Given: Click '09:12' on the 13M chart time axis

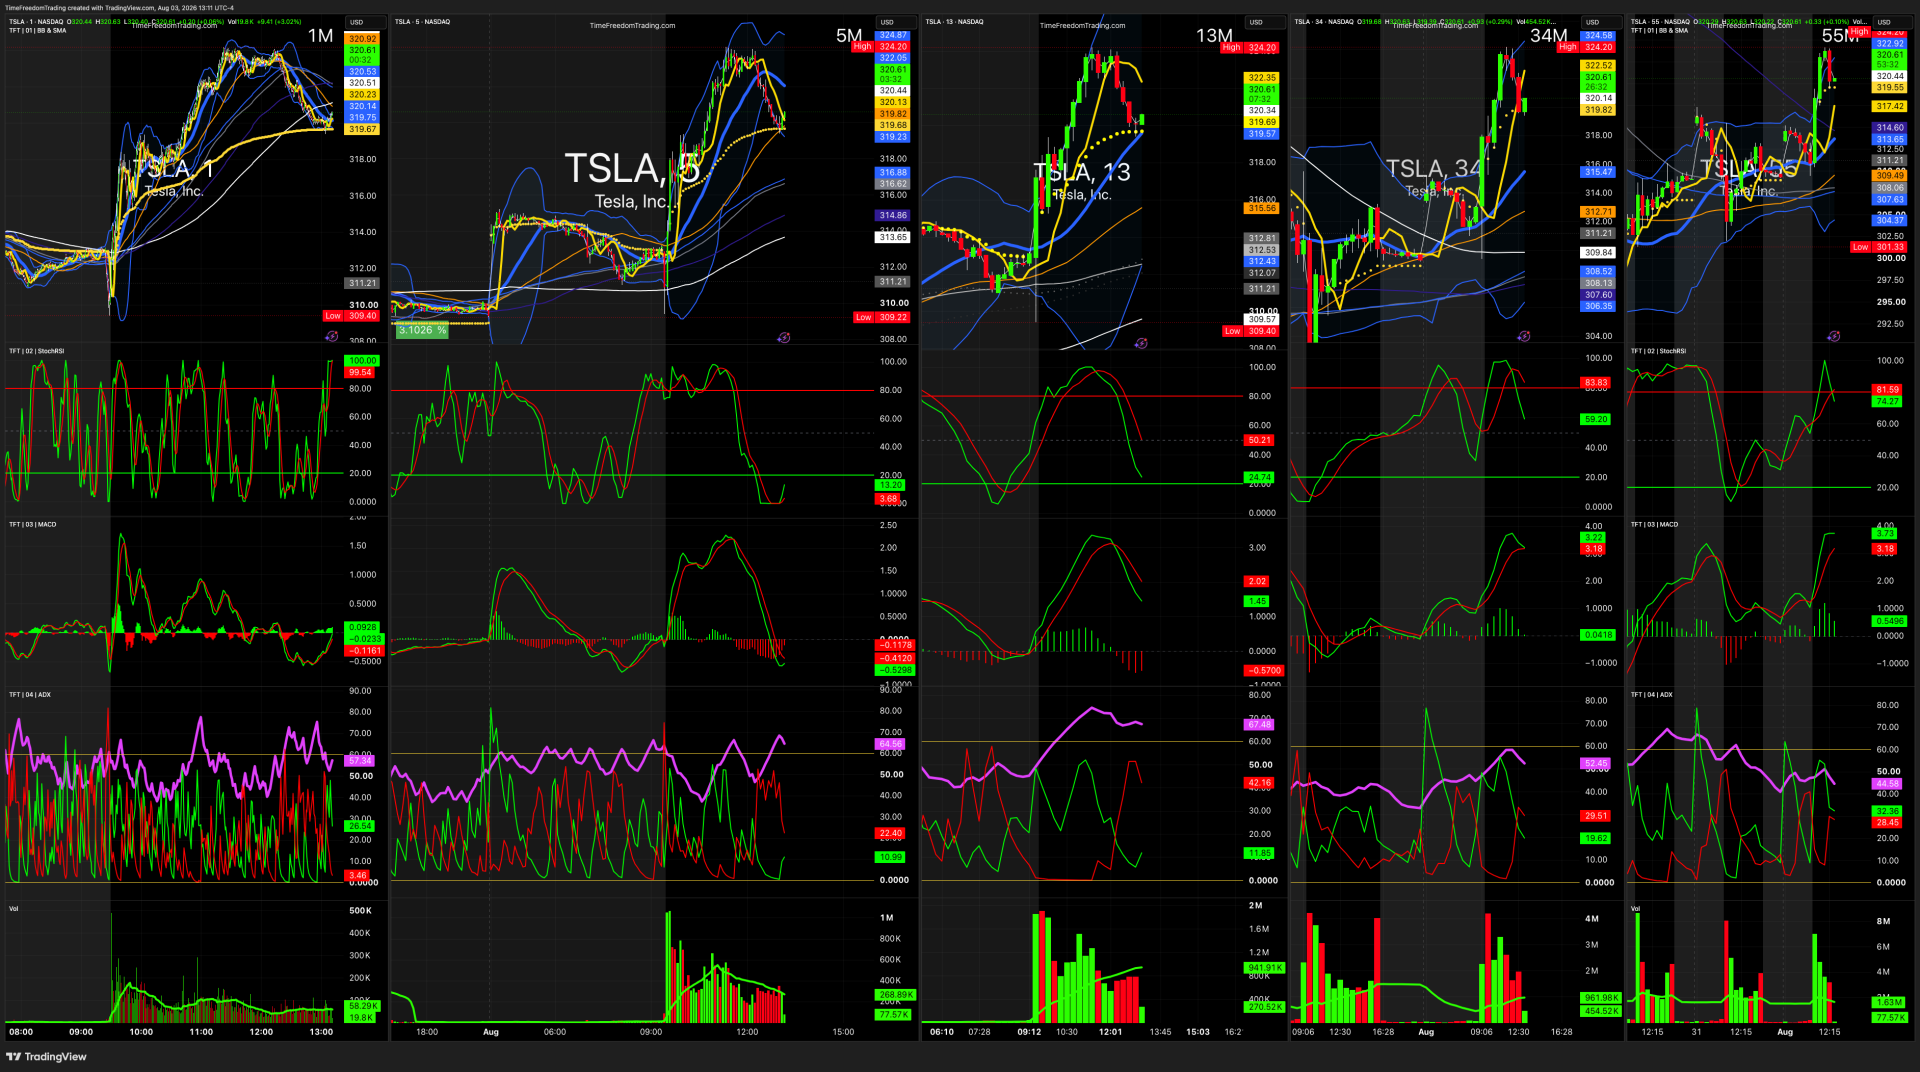Looking at the screenshot, I should tap(1029, 1032).
